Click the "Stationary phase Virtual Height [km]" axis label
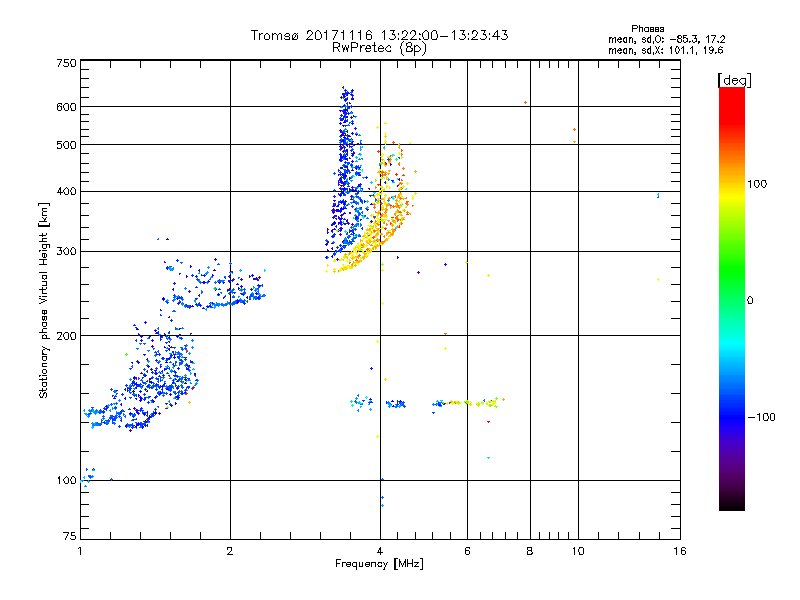This screenshot has height=600, width=800. pyautogui.click(x=43, y=300)
